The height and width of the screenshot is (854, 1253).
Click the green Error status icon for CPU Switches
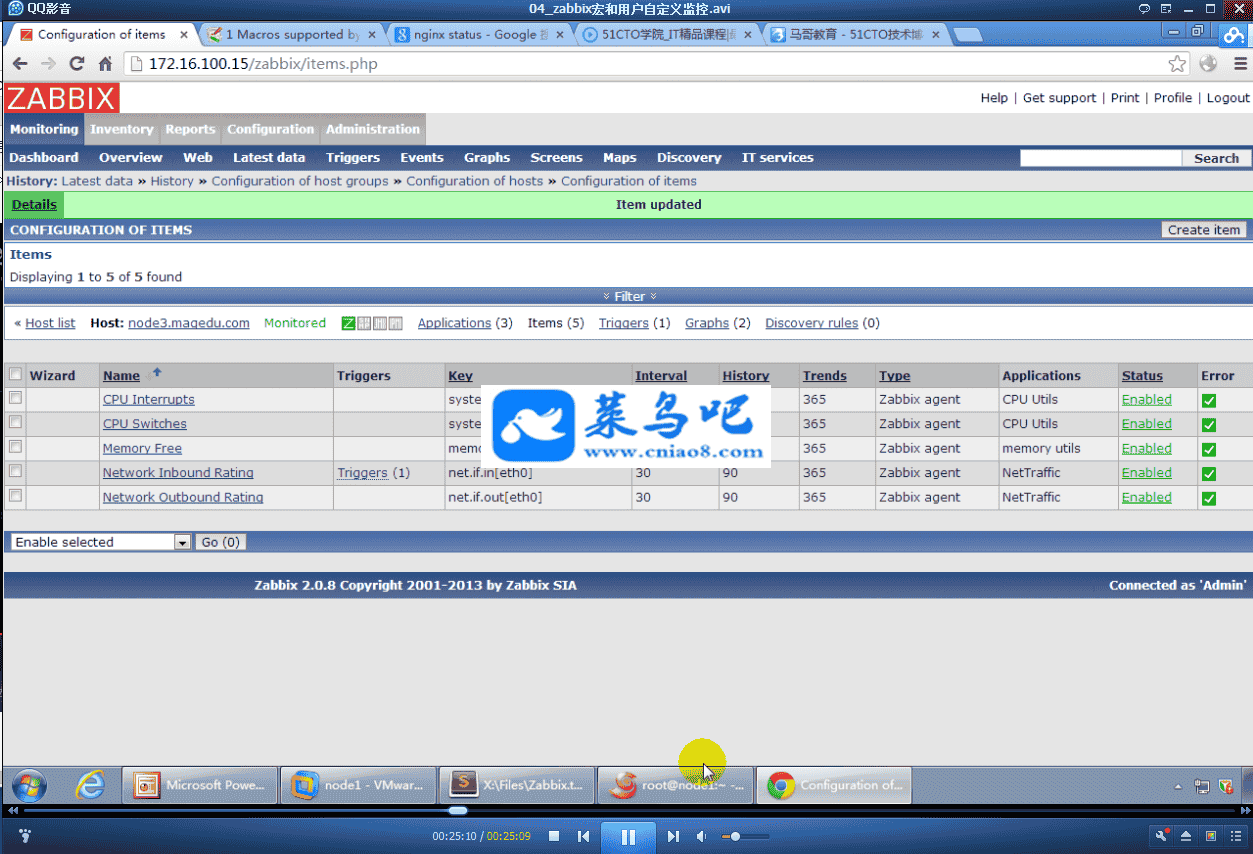(1209, 425)
